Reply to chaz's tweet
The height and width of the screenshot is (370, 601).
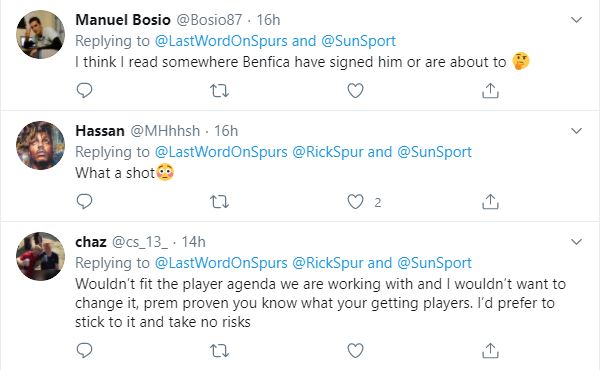pyautogui.click(x=84, y=350)
